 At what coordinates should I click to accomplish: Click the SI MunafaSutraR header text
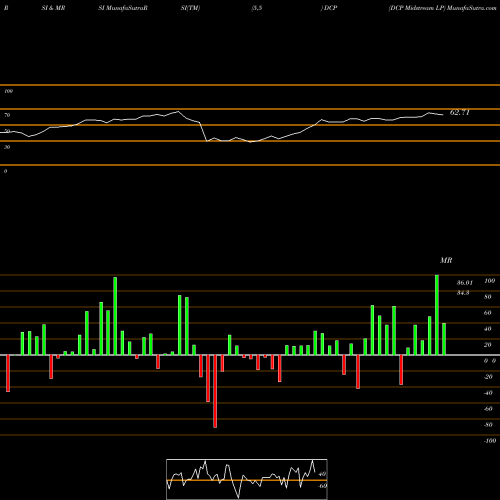tap(123, 8)
